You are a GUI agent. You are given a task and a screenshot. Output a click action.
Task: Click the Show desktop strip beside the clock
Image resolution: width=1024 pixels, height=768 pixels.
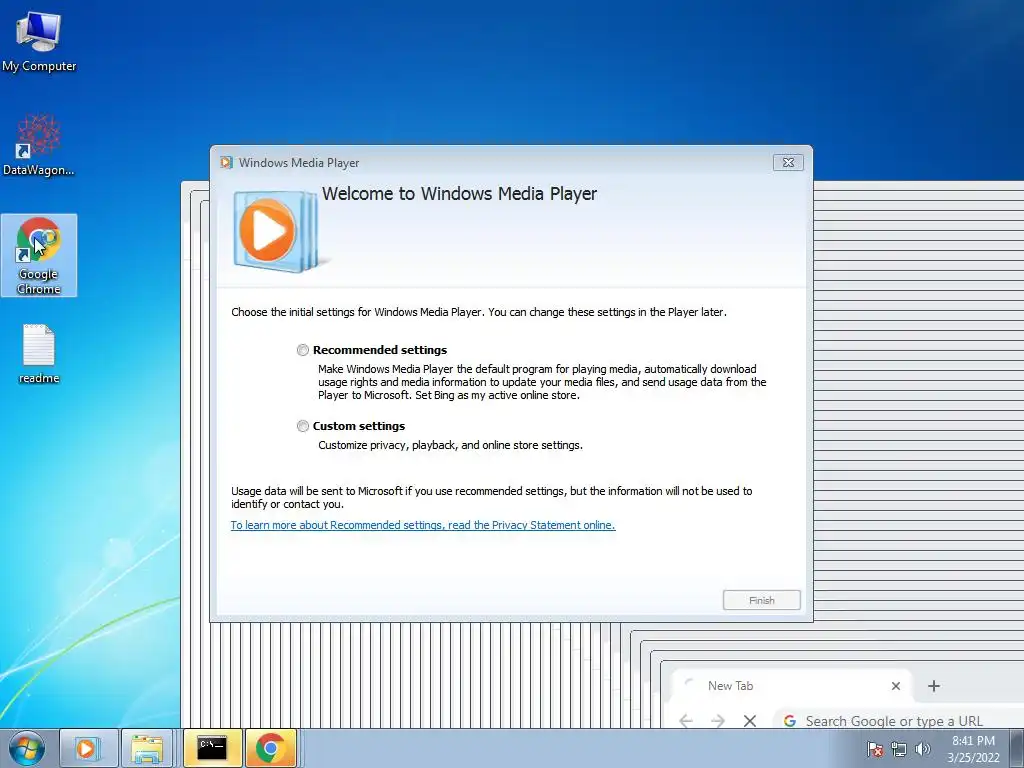pos(1017,748)
